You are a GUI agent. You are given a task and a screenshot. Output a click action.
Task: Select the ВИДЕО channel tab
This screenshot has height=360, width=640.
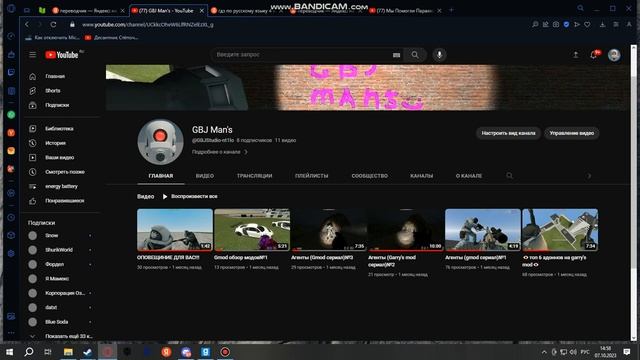coord(205,176)
